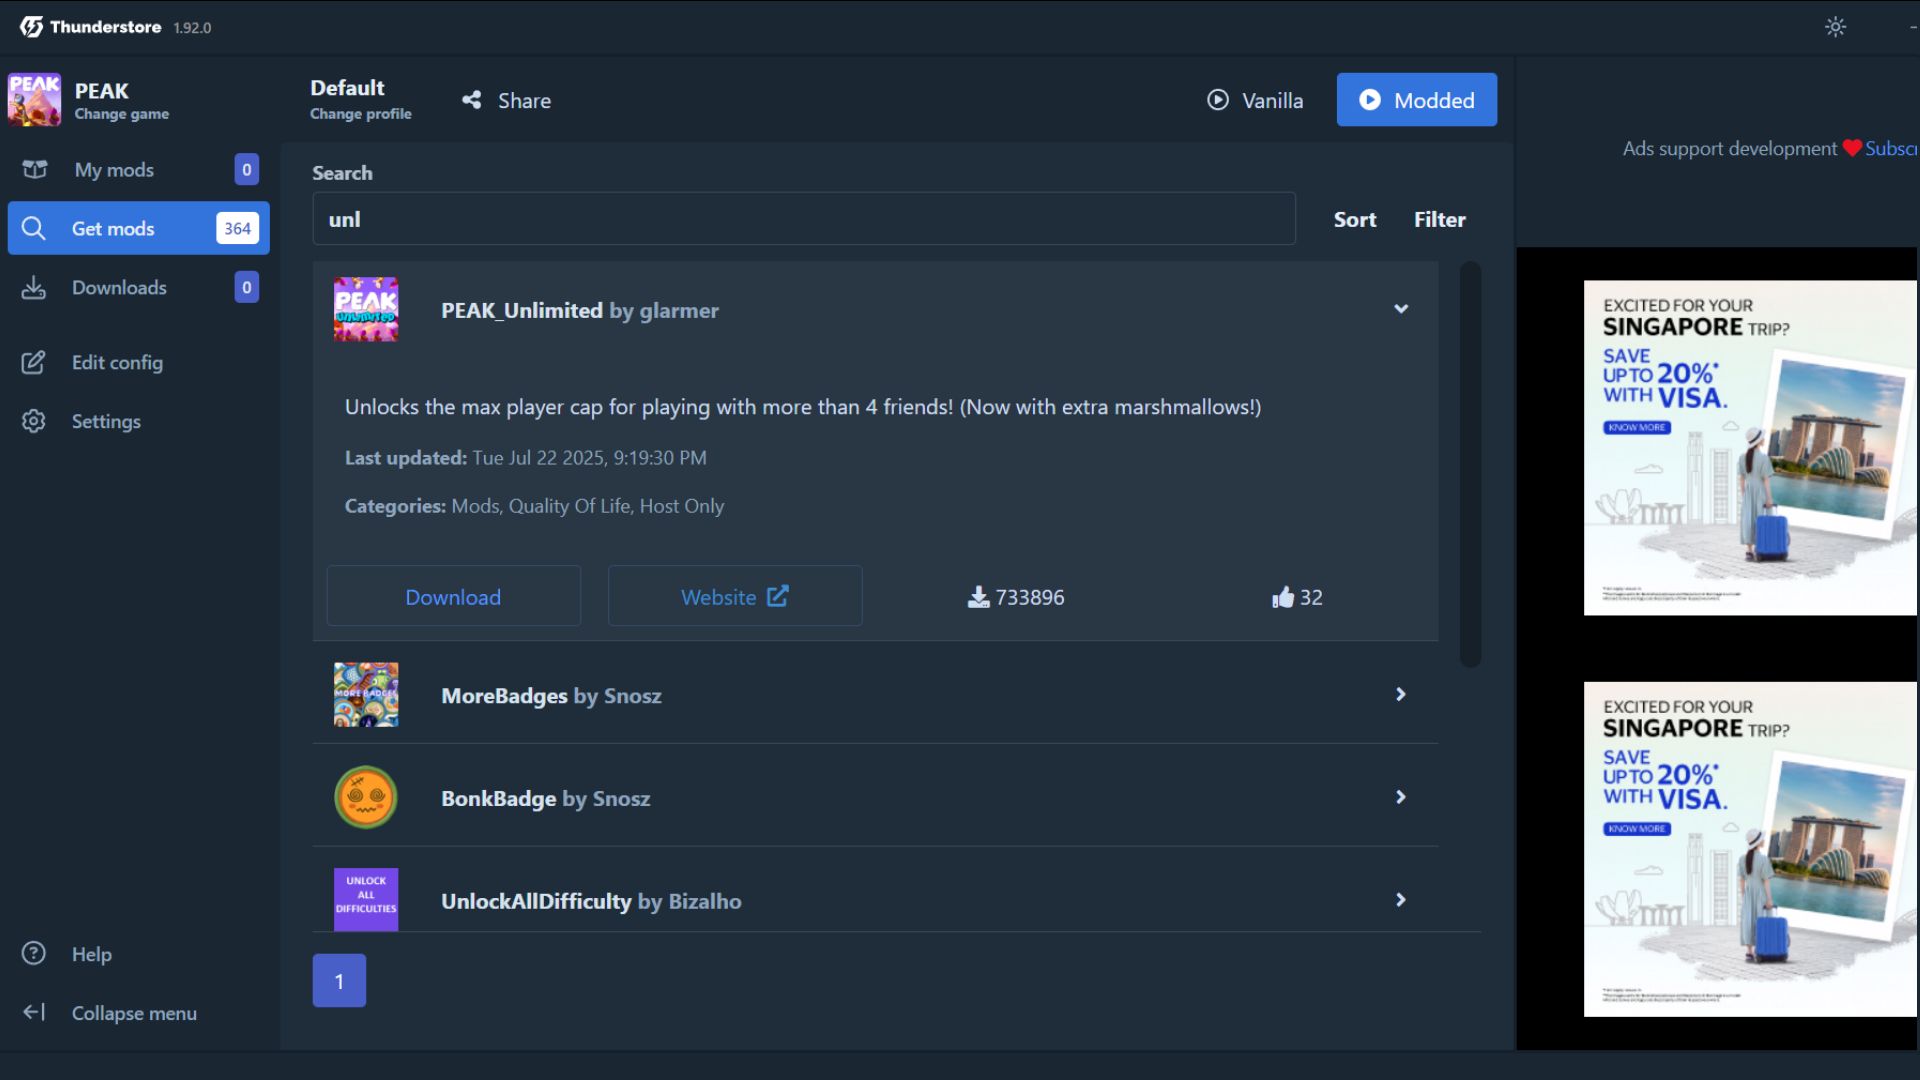Open the lower Singapore Visa advertisement
The height and width of the screenshot is (1080, 1920).
(x=1751, y=850)
